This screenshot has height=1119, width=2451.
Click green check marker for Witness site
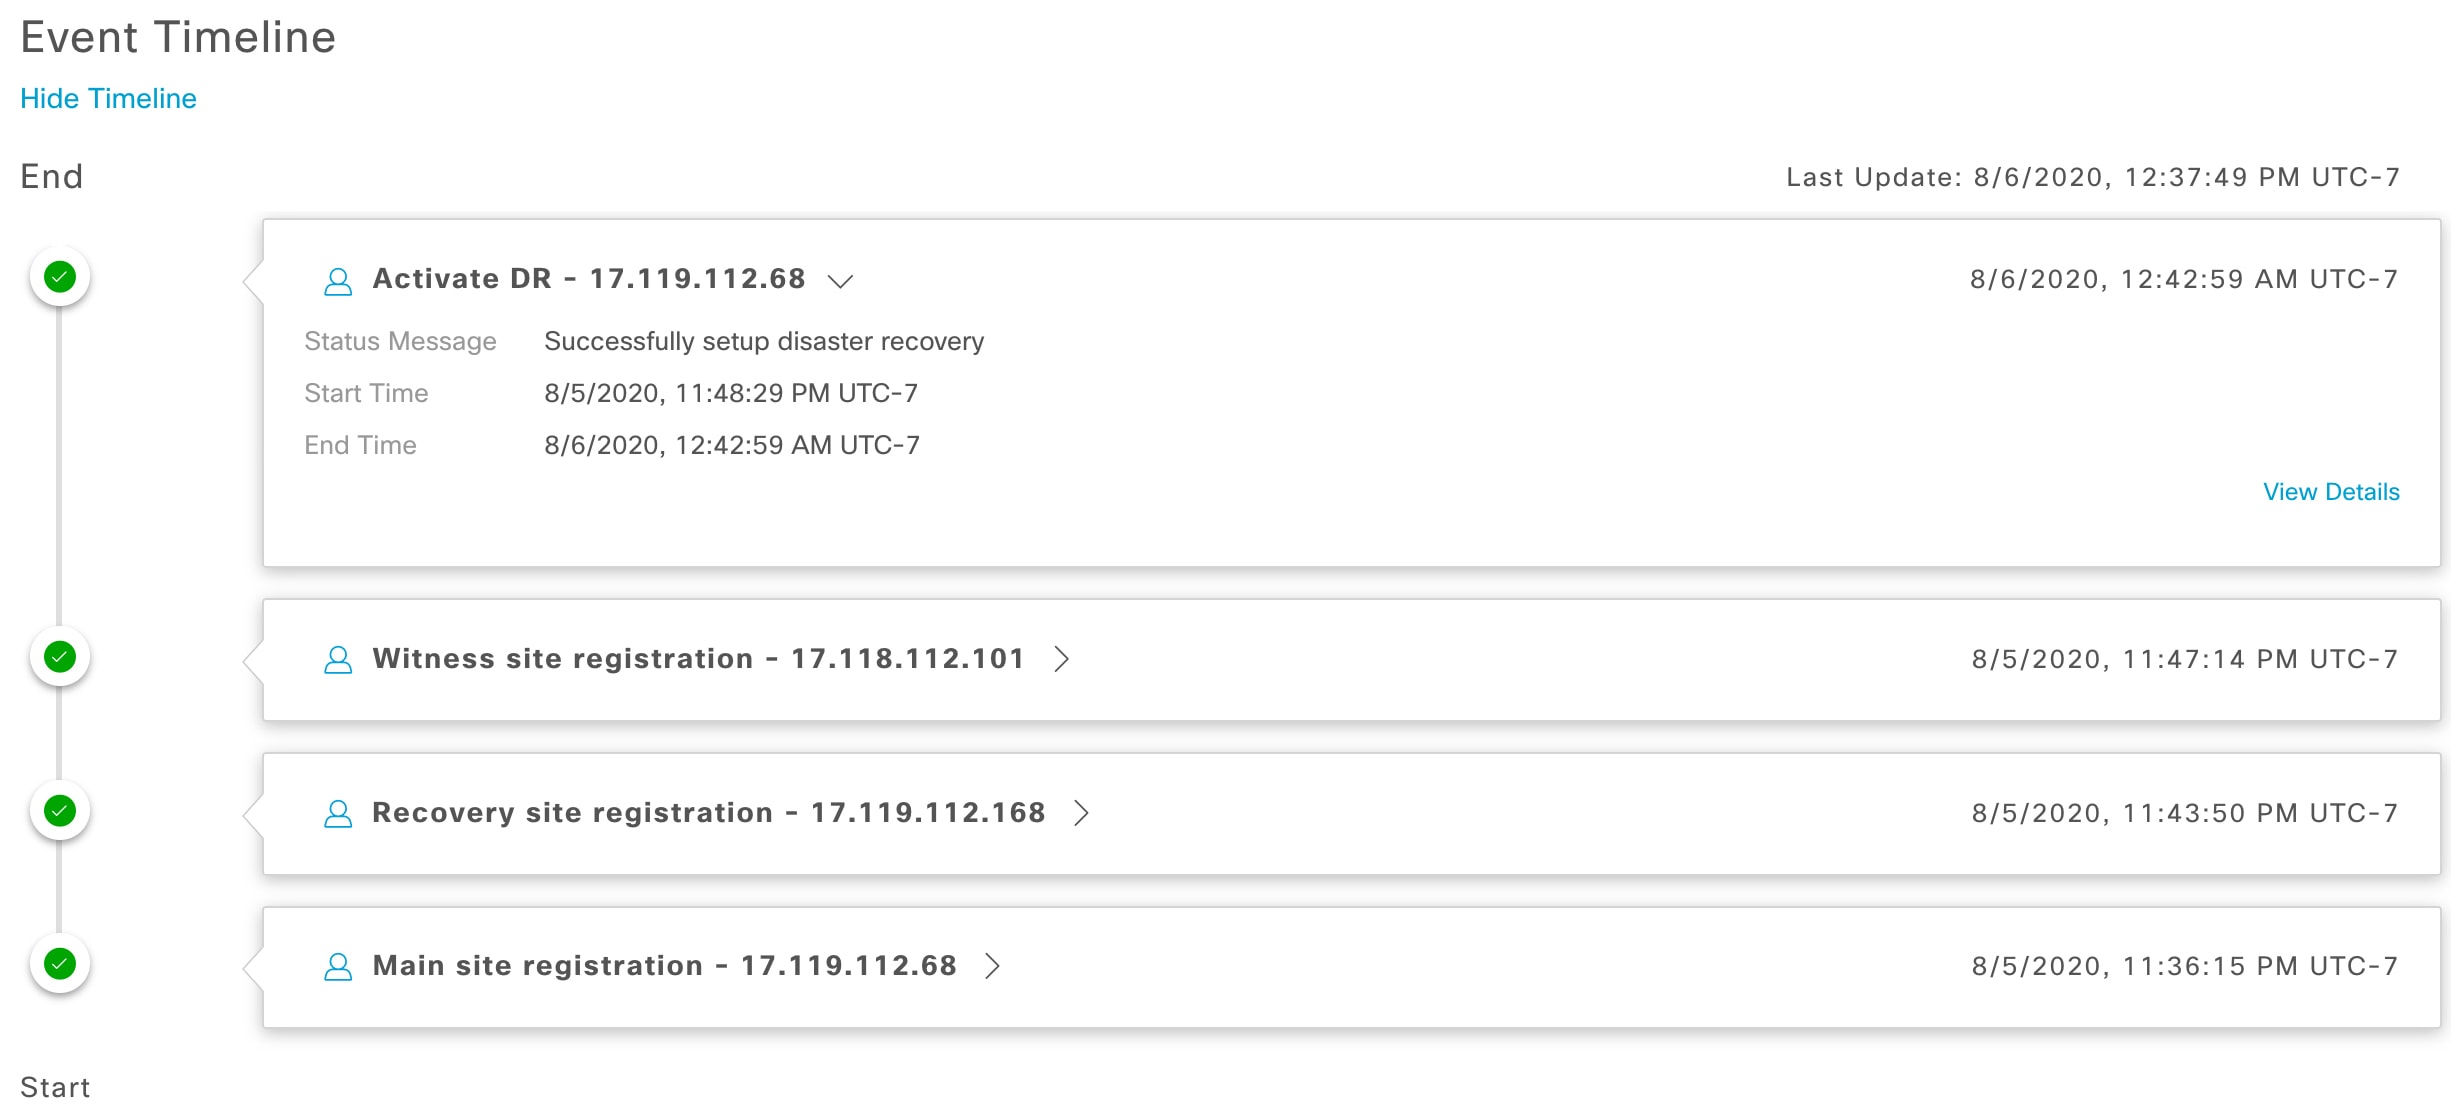point(60,657)
